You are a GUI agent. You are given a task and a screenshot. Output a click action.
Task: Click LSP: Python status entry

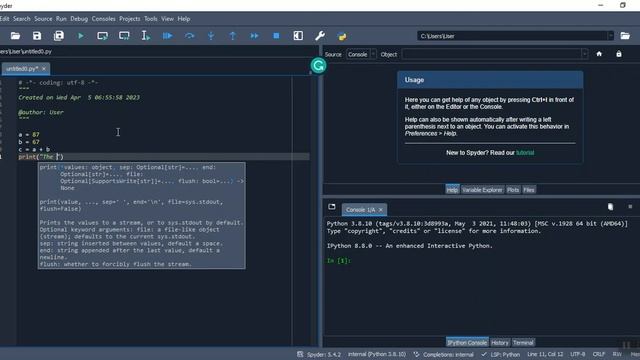500,354
